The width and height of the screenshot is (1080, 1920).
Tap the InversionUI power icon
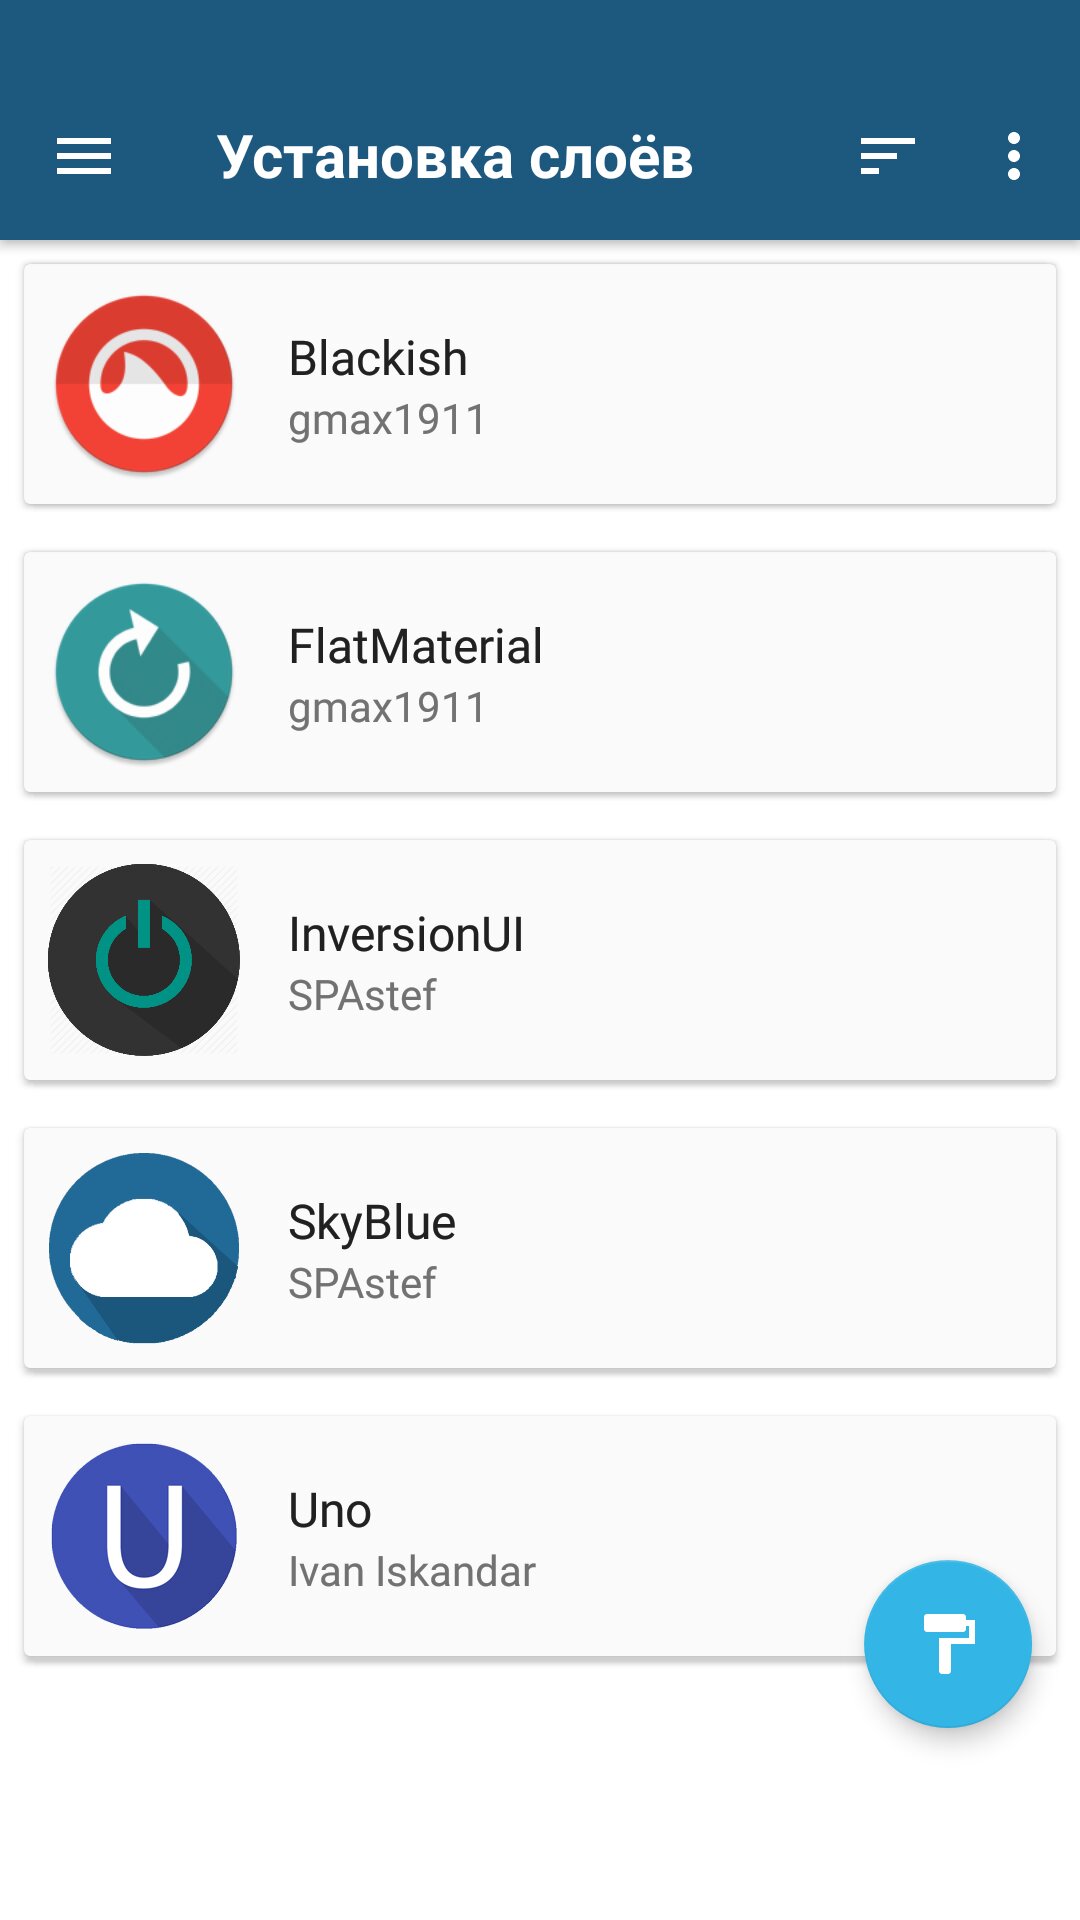[144, 960]
